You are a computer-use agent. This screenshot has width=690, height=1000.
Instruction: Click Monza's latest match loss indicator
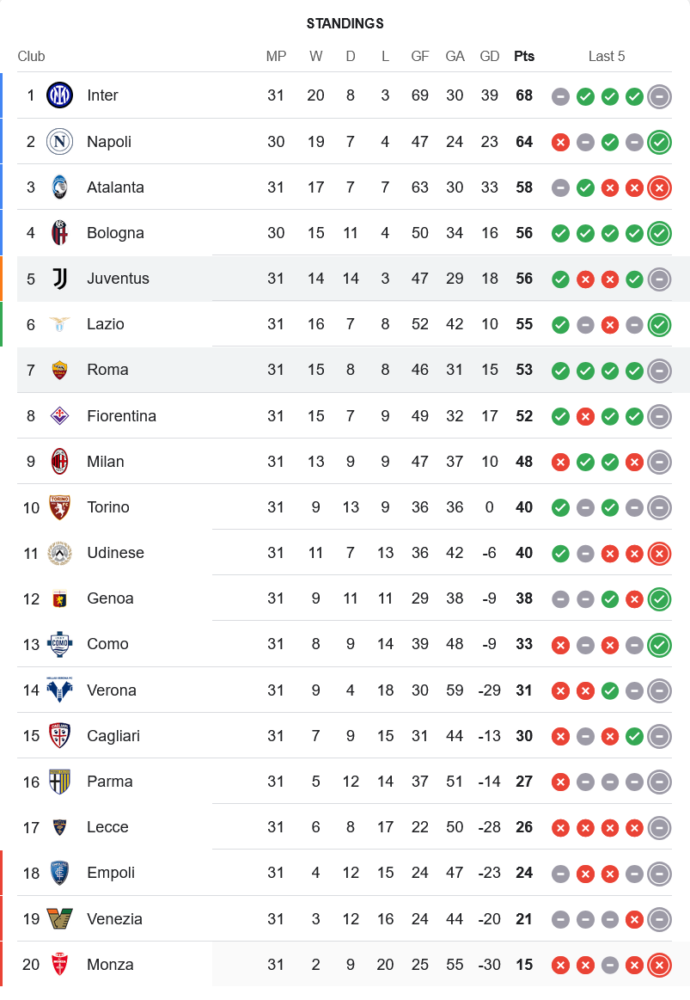pyautogui.click(x=659, y=965)
